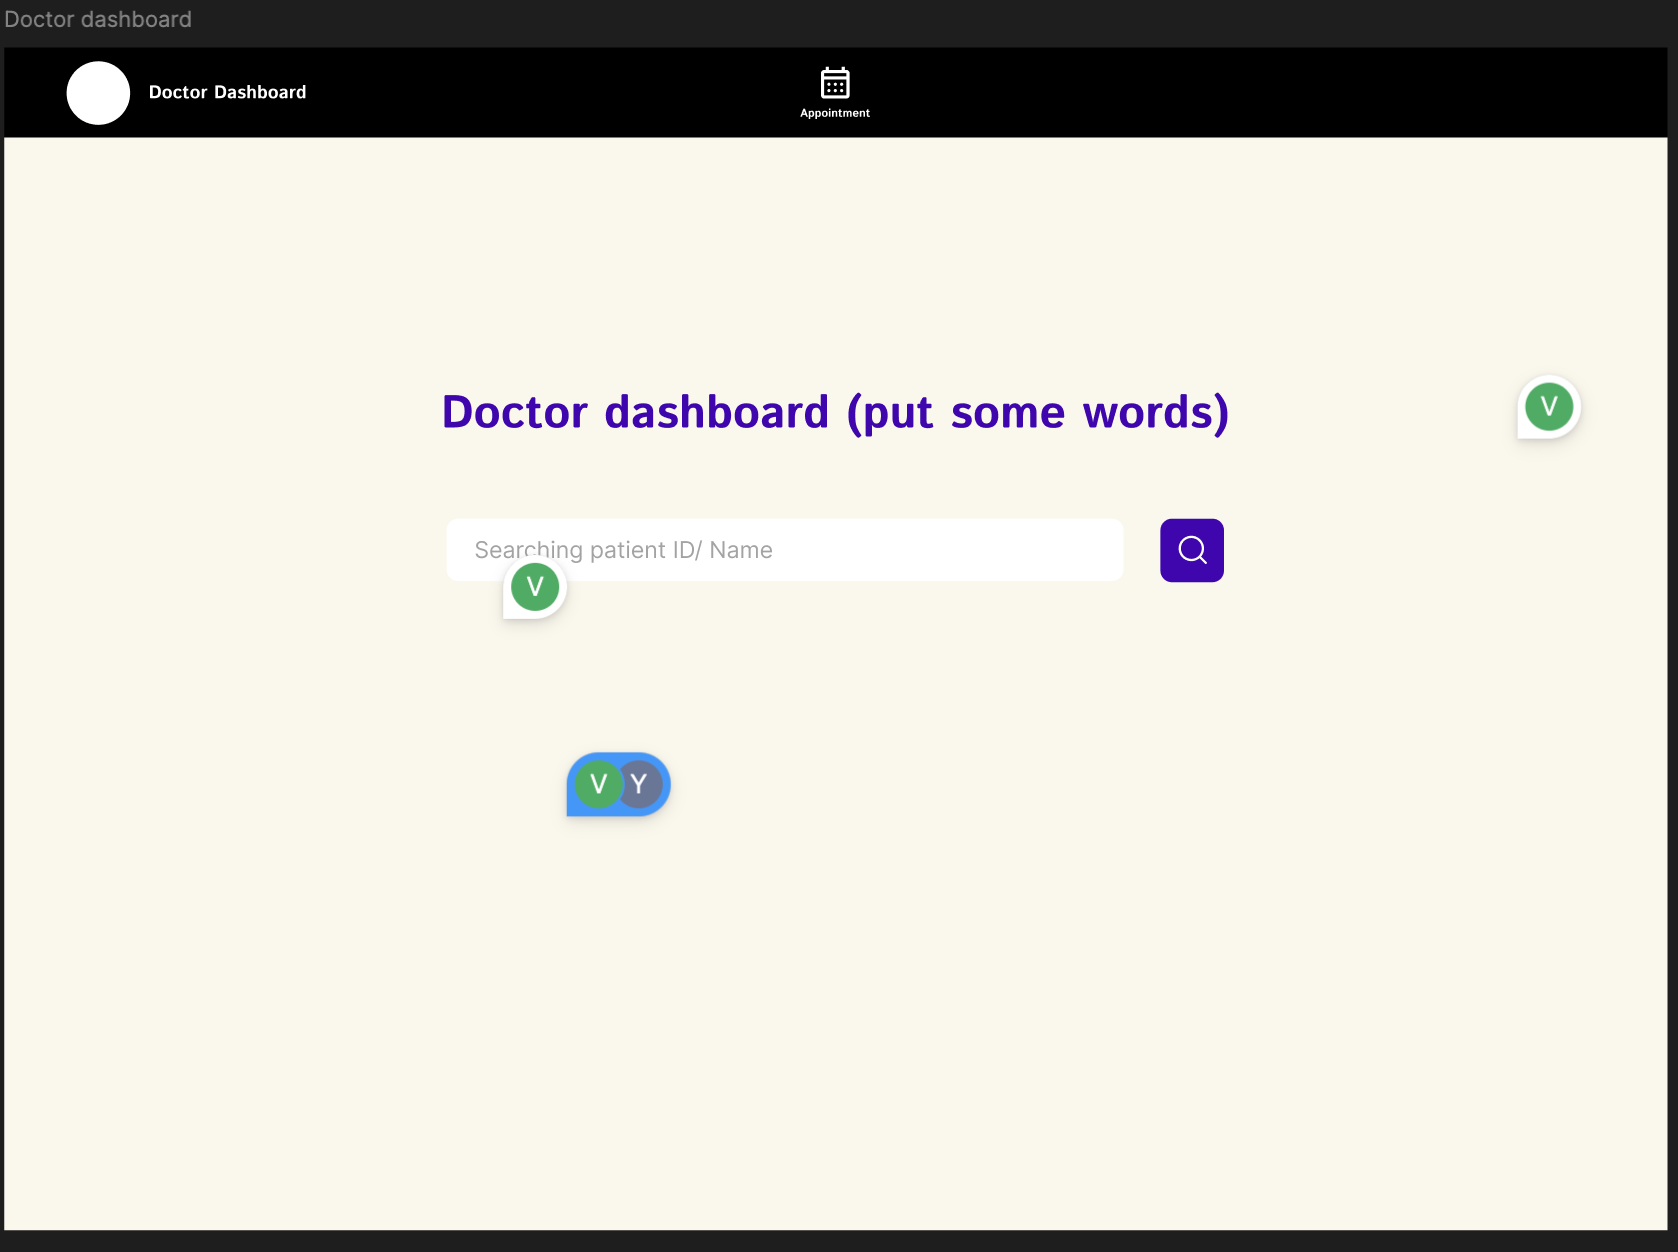
Task: Select the 'Doctor dashboard' frame name label
Action: (x=98, y=19)
